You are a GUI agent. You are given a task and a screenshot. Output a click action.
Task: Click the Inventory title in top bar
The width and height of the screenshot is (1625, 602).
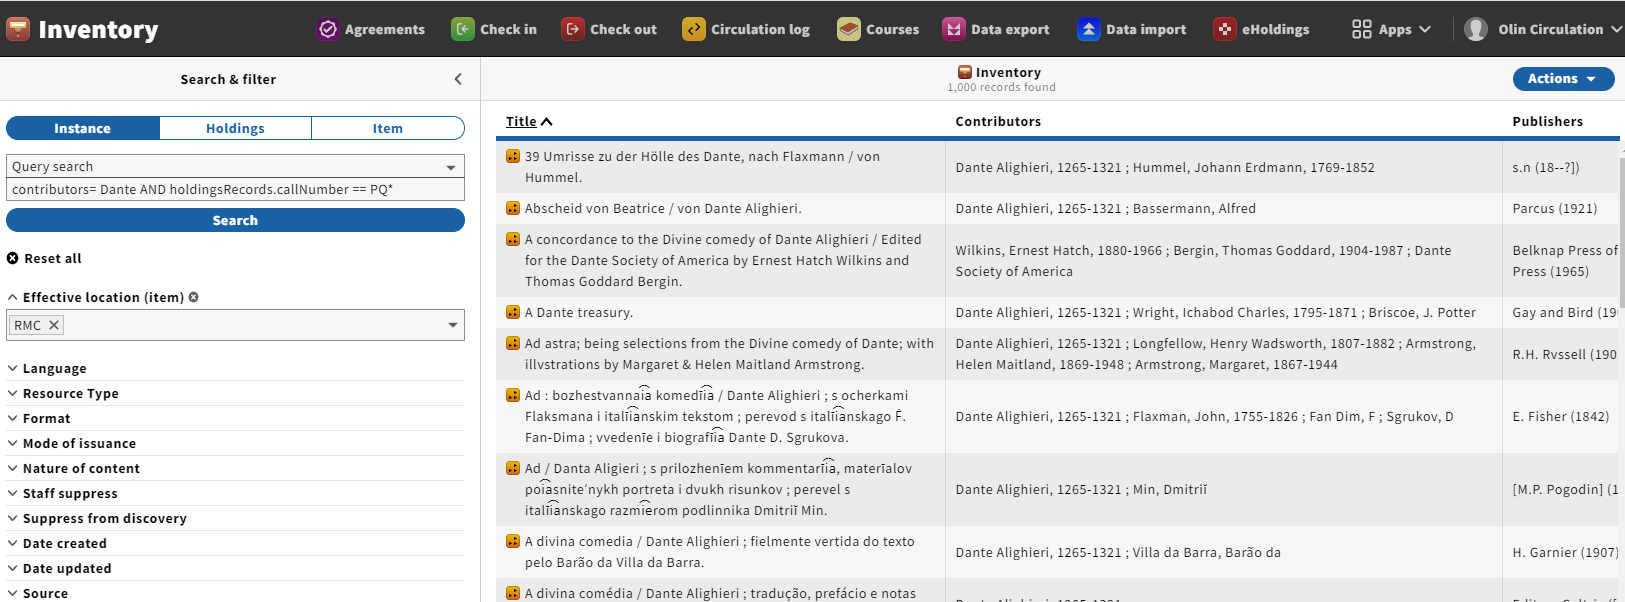pos(98,29)
